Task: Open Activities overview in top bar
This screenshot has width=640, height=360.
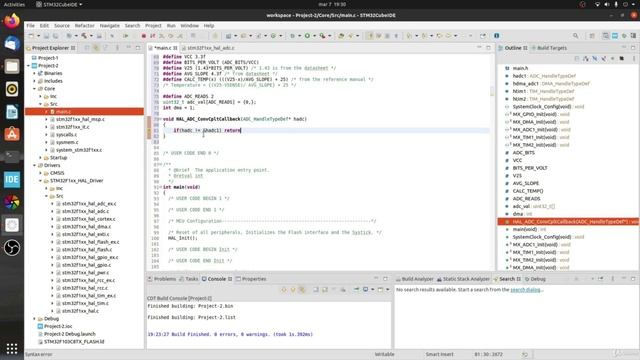Action: tap(14, 4)
